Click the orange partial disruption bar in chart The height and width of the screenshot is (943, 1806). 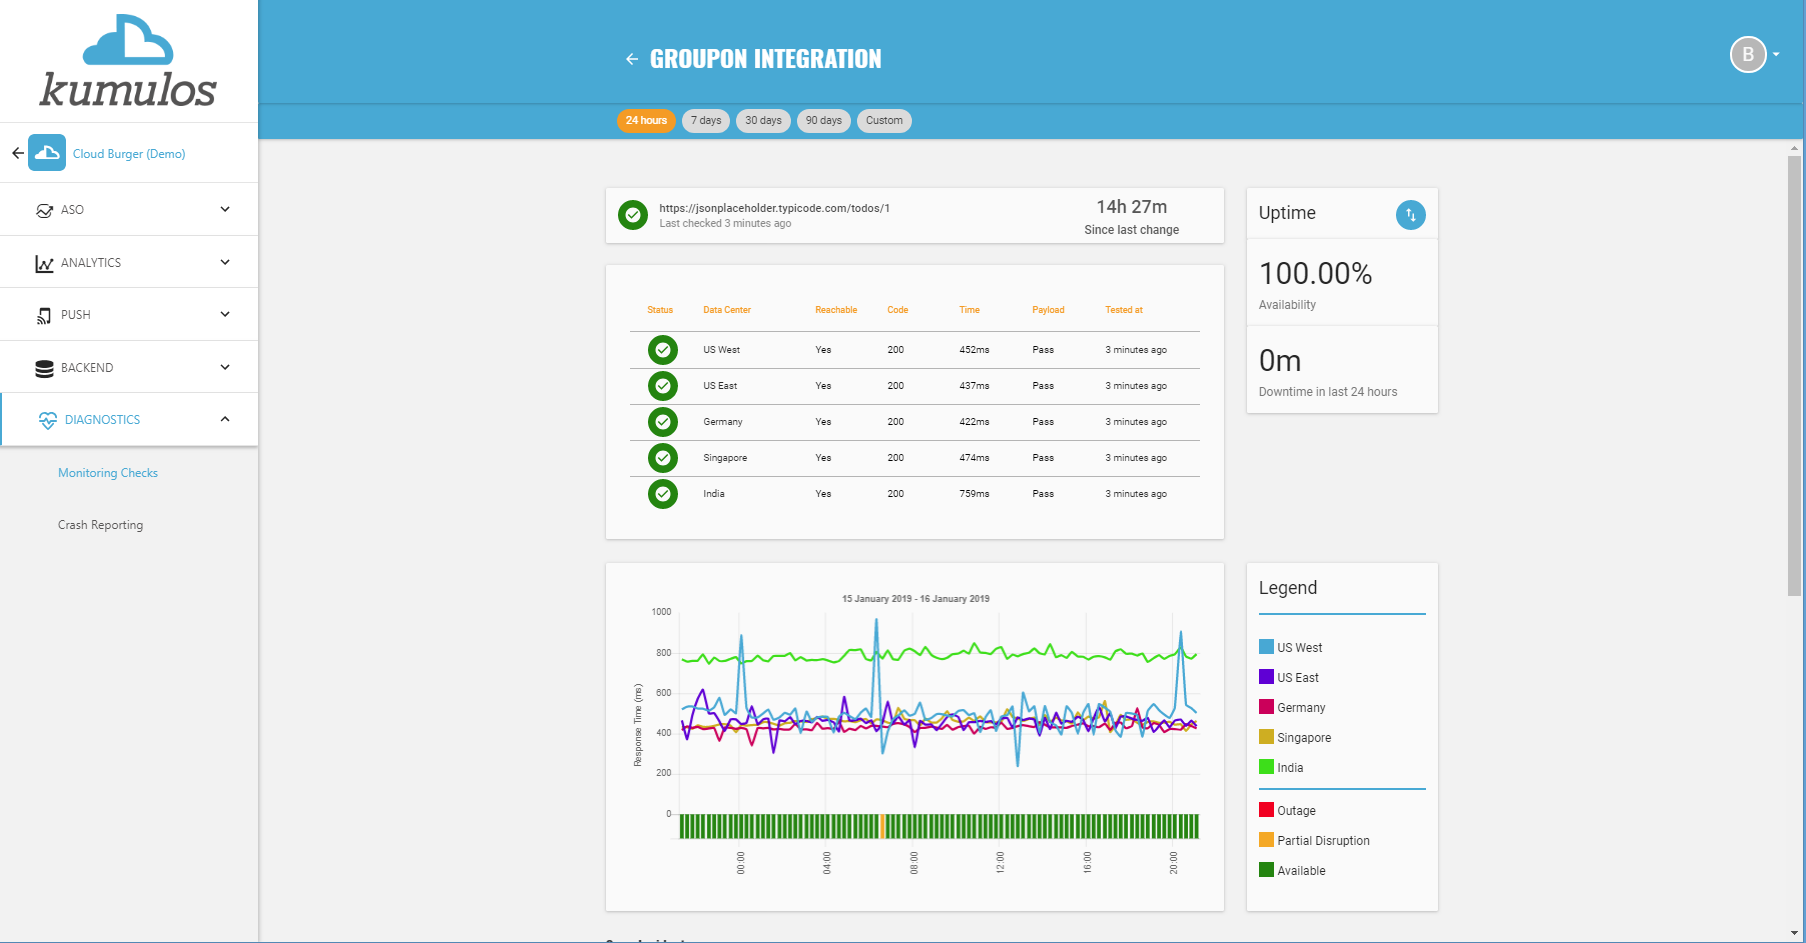882,826
